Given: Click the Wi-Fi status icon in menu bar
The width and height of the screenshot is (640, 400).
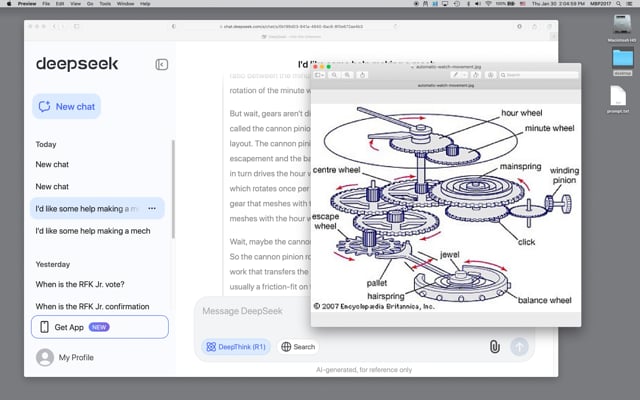Looking at the screenshot, I should tap(488, 4).
